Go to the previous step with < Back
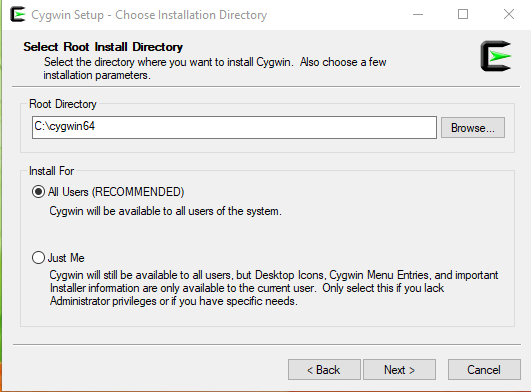Image resolution: width=531 pixels, height=392 pixels. click(x=324, y=370)
